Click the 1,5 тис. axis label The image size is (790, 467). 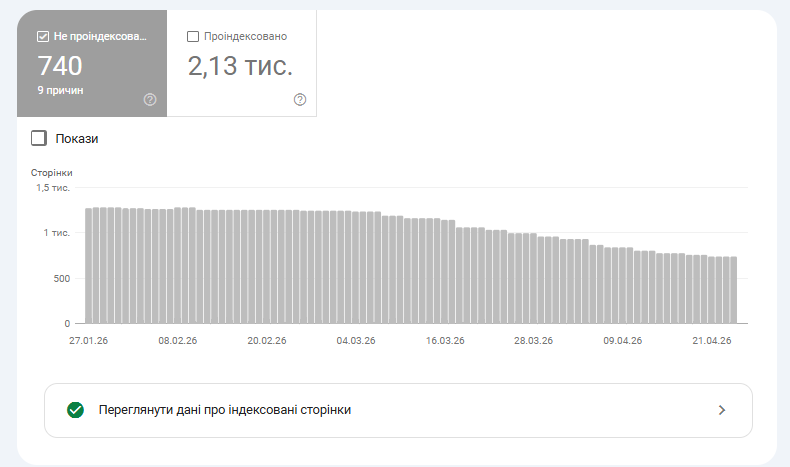(53, 188)
